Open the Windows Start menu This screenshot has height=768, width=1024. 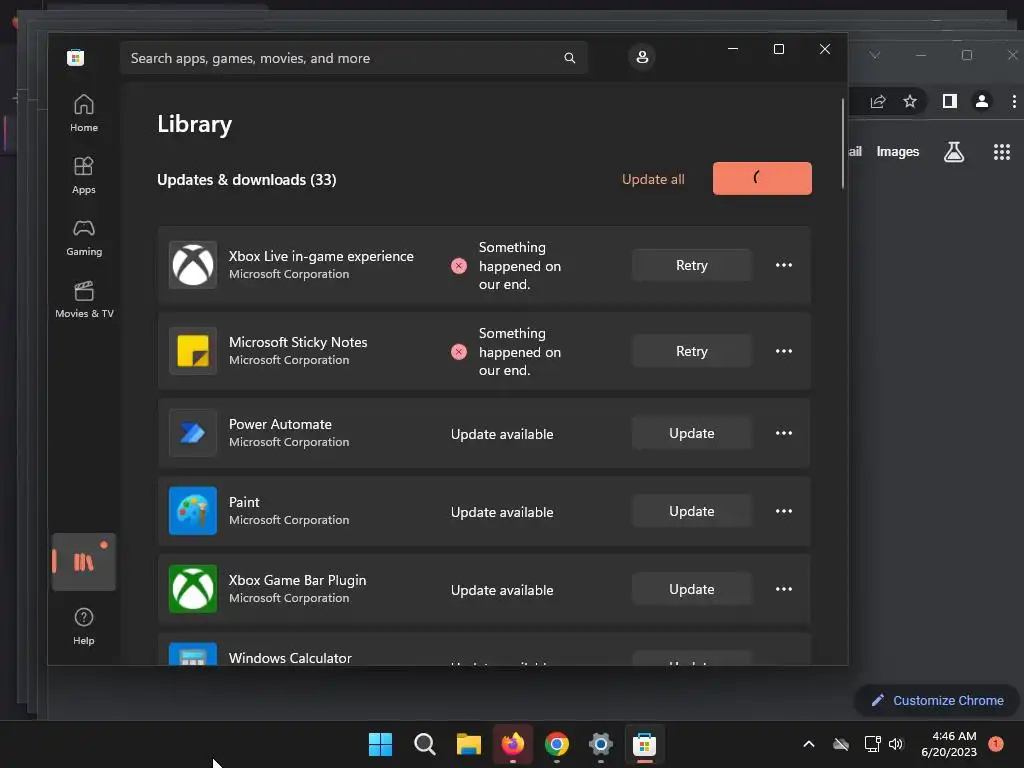(x=380, y=744)
